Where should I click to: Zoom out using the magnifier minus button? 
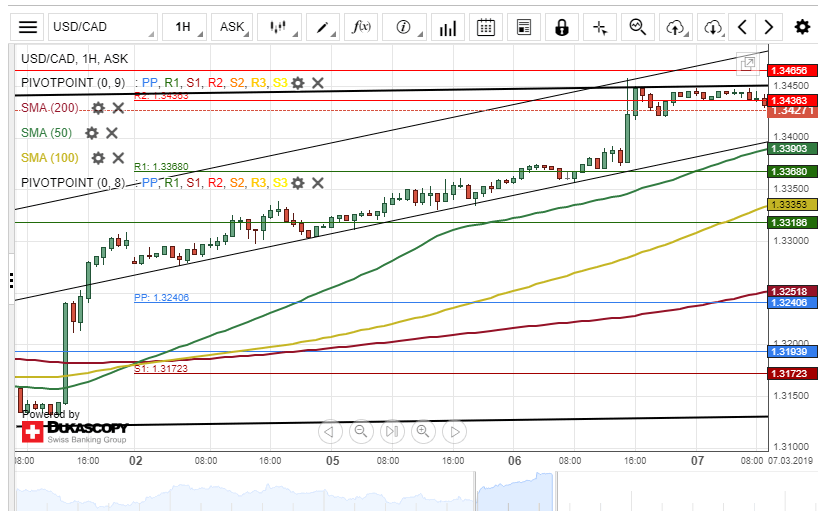(361, 432)
